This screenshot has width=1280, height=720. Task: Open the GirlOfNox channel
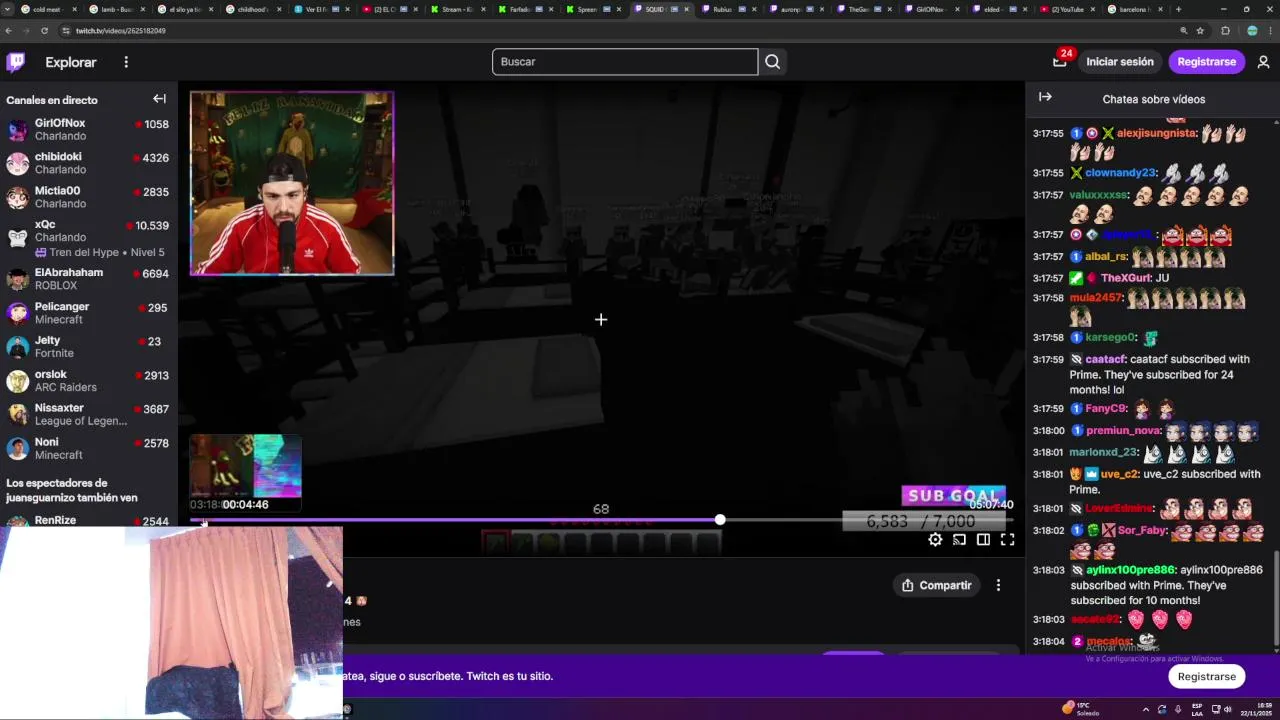pyautogui.click(x=89, y=130)
